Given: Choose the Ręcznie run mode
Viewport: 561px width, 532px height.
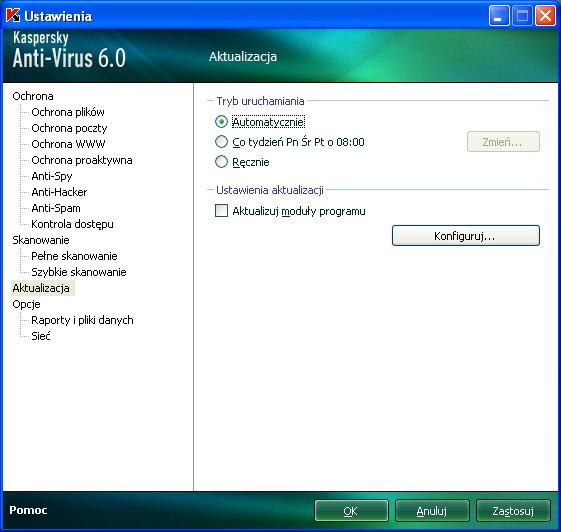Looking at the screenshot, I should coord(221,162).
